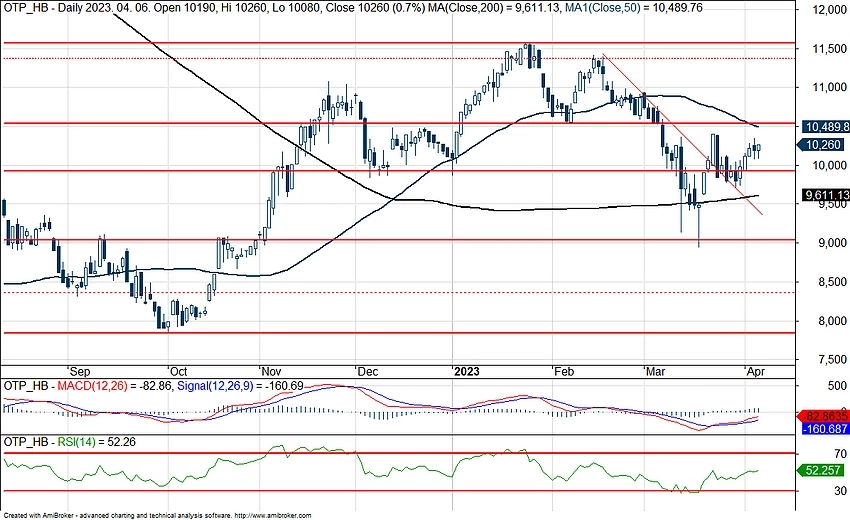This screenshot has height=520, width=850.
Task: Click the 8,500 price axis label
Action: pos(832,282)
